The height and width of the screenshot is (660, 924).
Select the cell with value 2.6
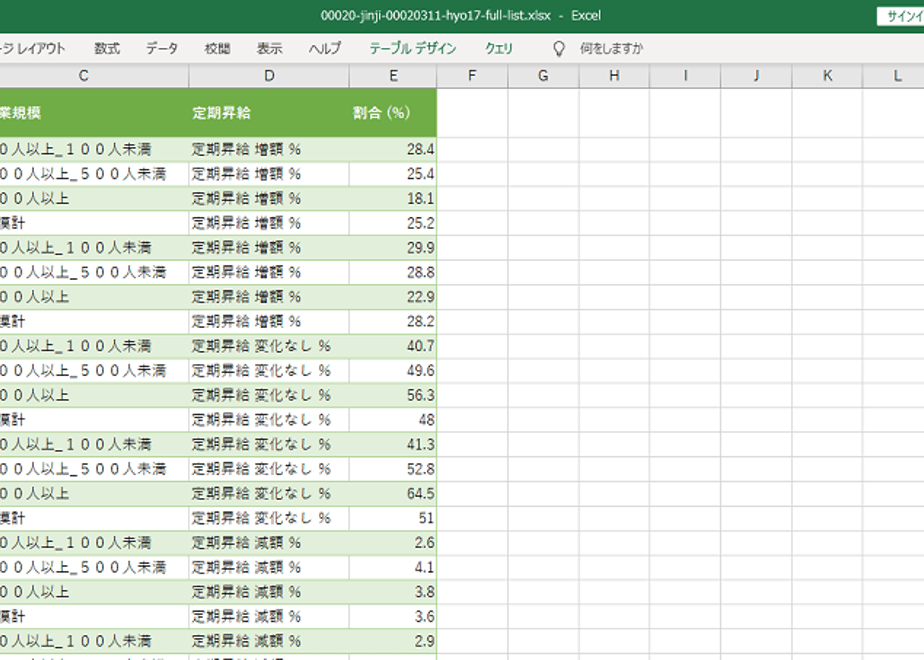point(393,543)
